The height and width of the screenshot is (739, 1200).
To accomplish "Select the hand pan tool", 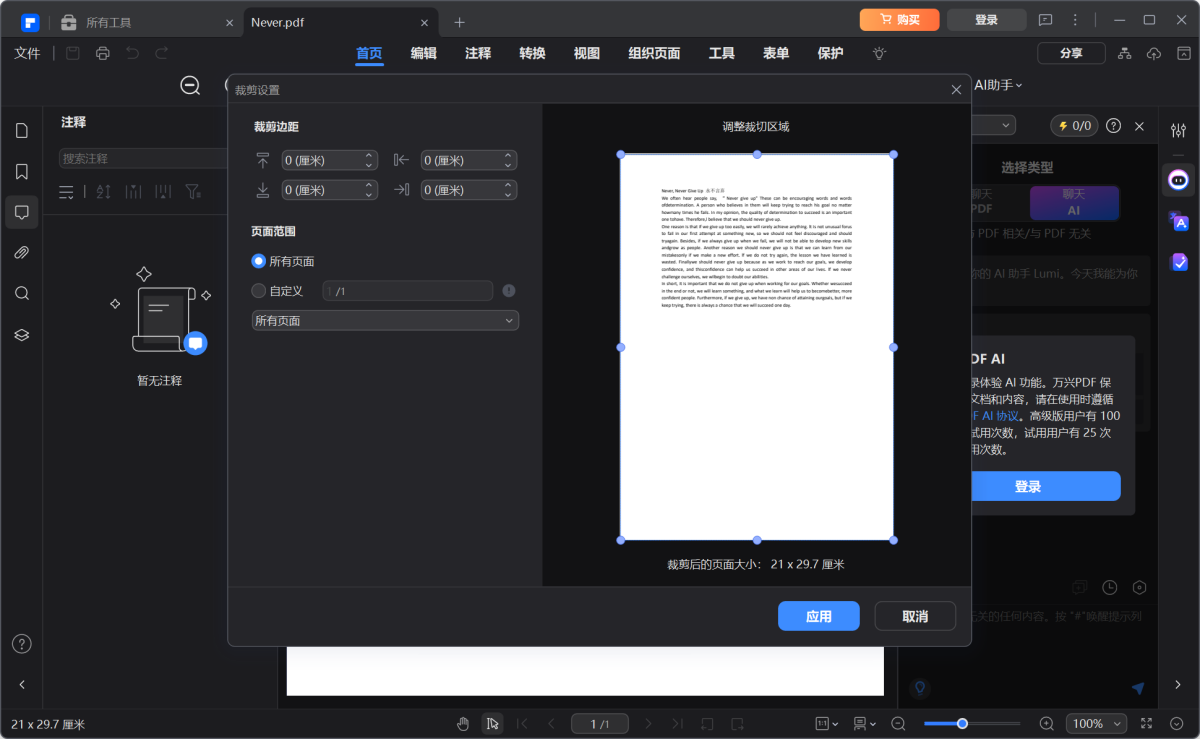I will [462, 722].
